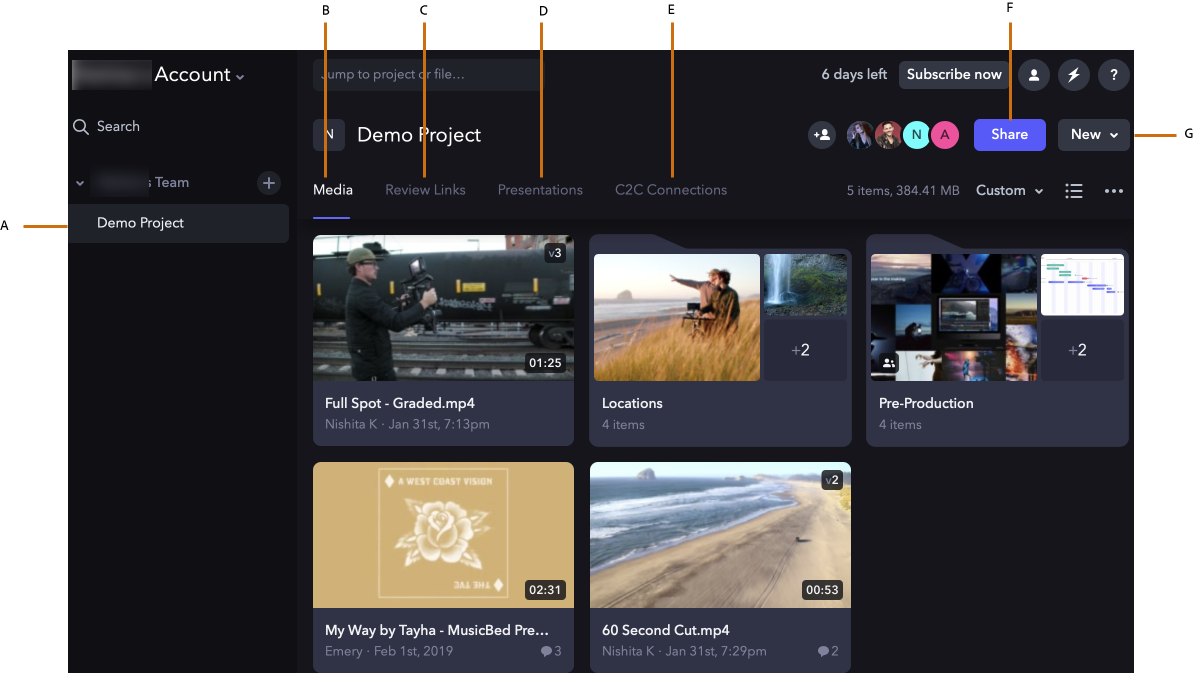Click the account profile icon in top bar
The height and width of the screenshot is (673, 1193).
[1033, 74]
